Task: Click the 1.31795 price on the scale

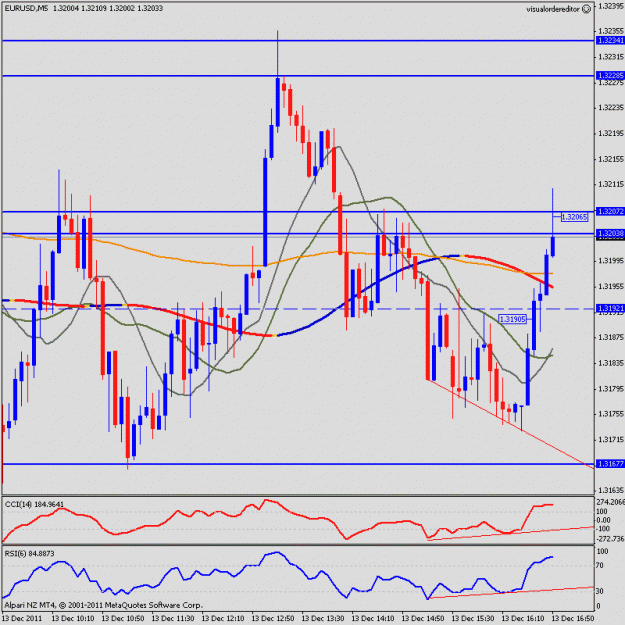Action: point(611,389)
